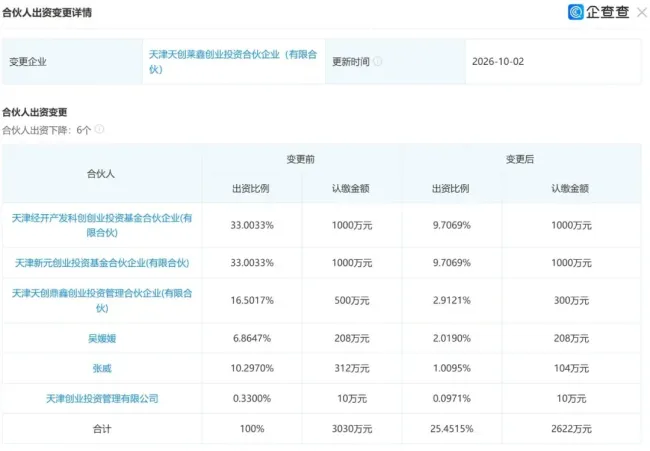
Task: Select the 0.3300% ratio cell
Action: pos(252,398)
